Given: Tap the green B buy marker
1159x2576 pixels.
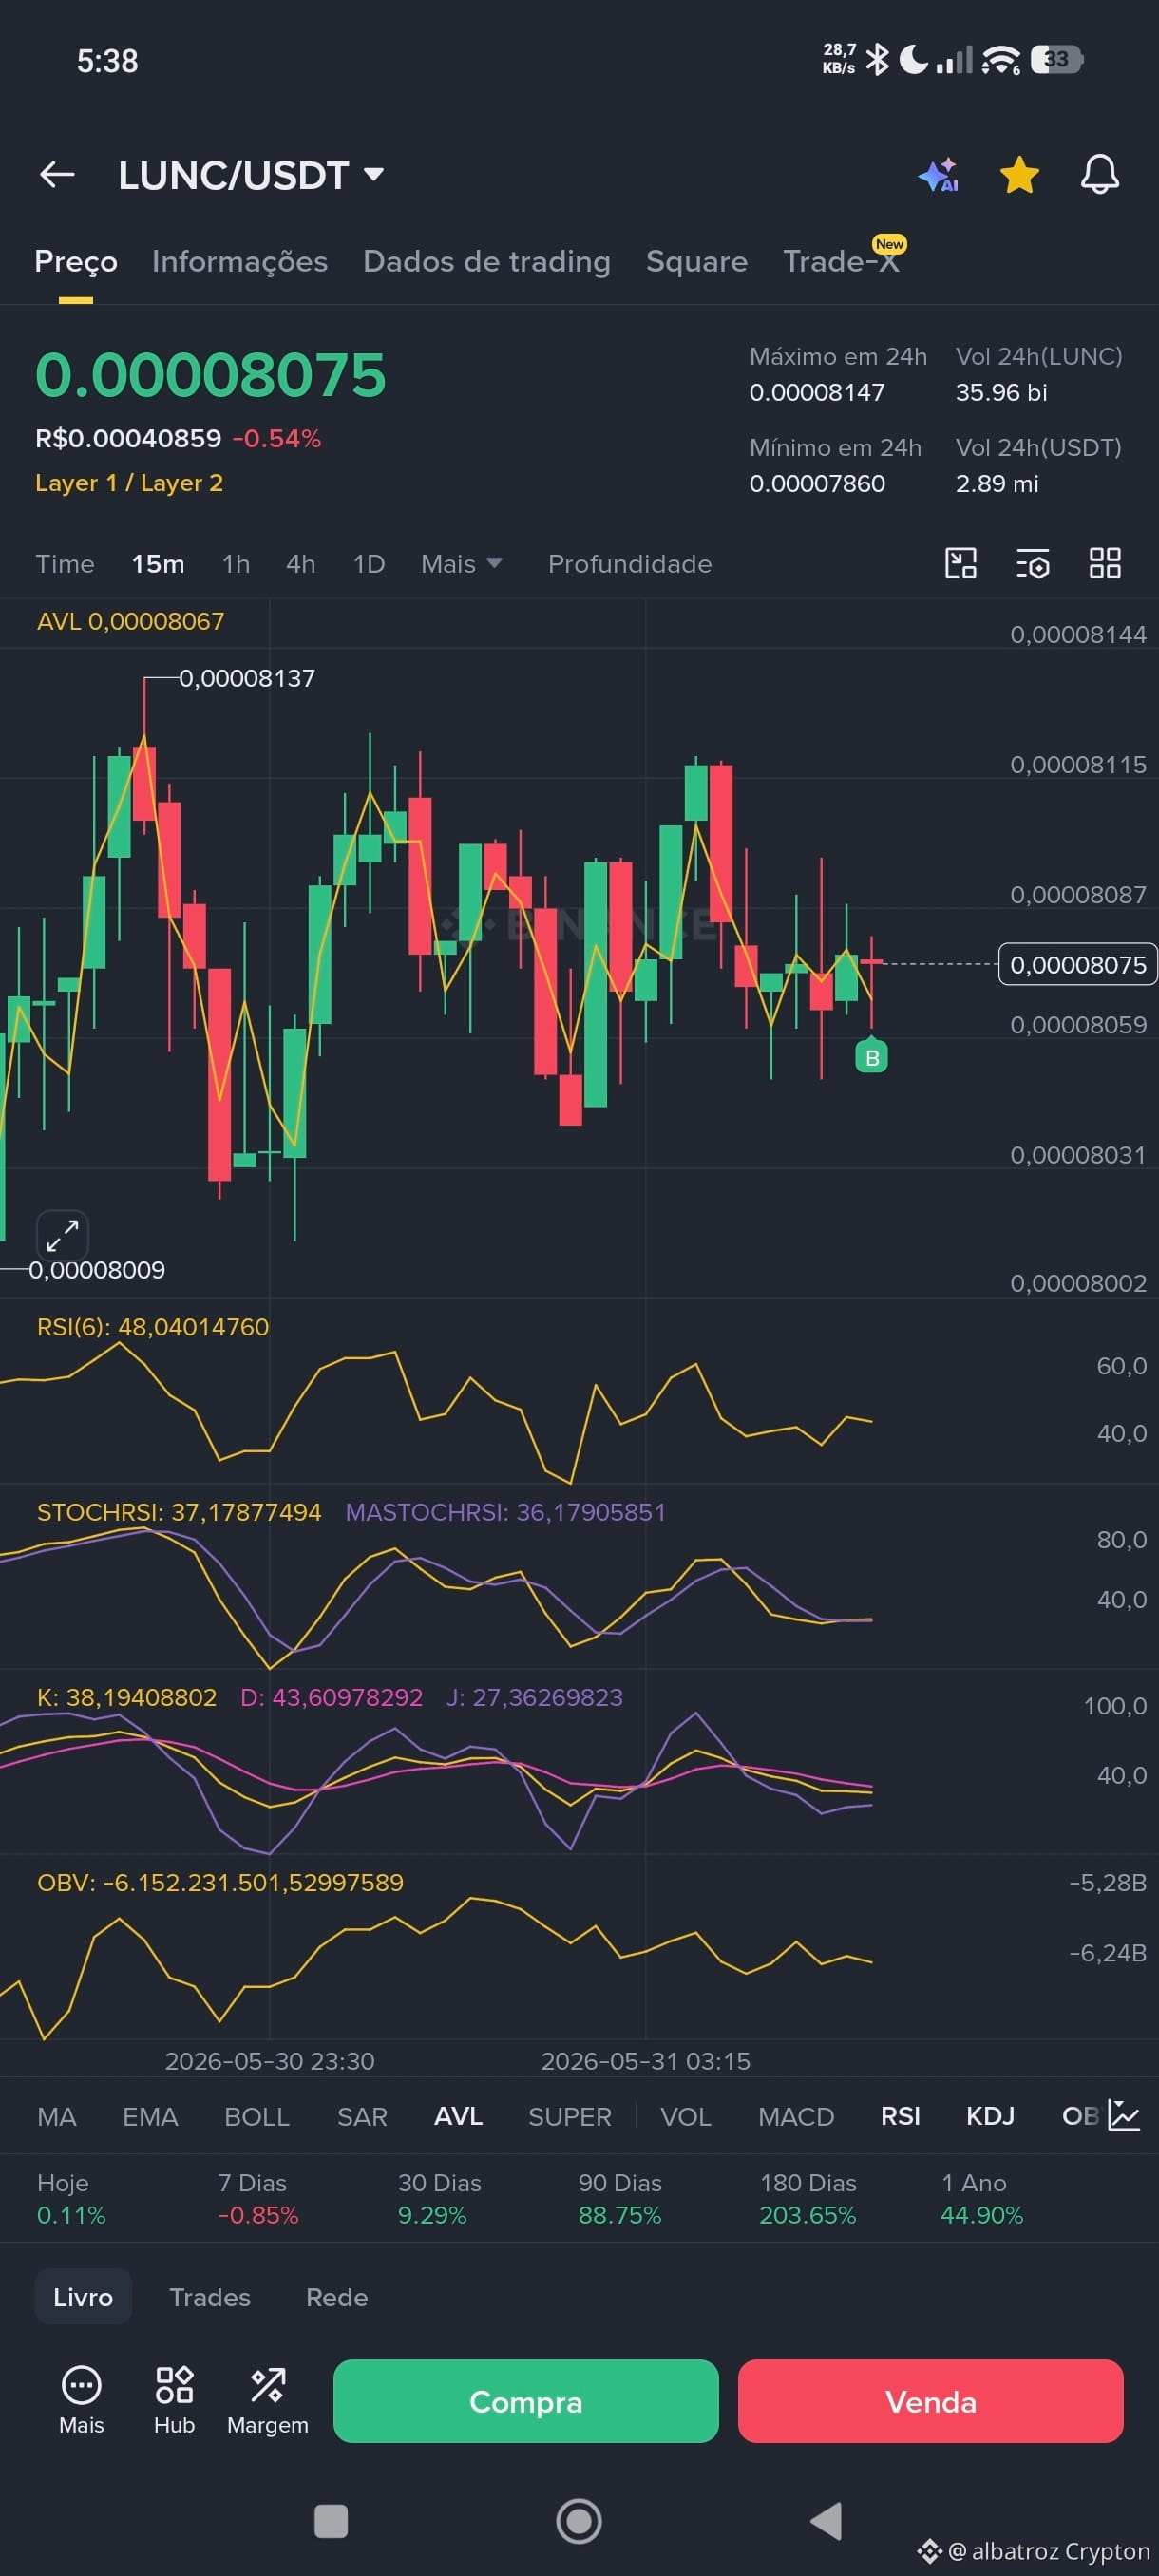Looking at the screenshot, I should coord(872,1057).
